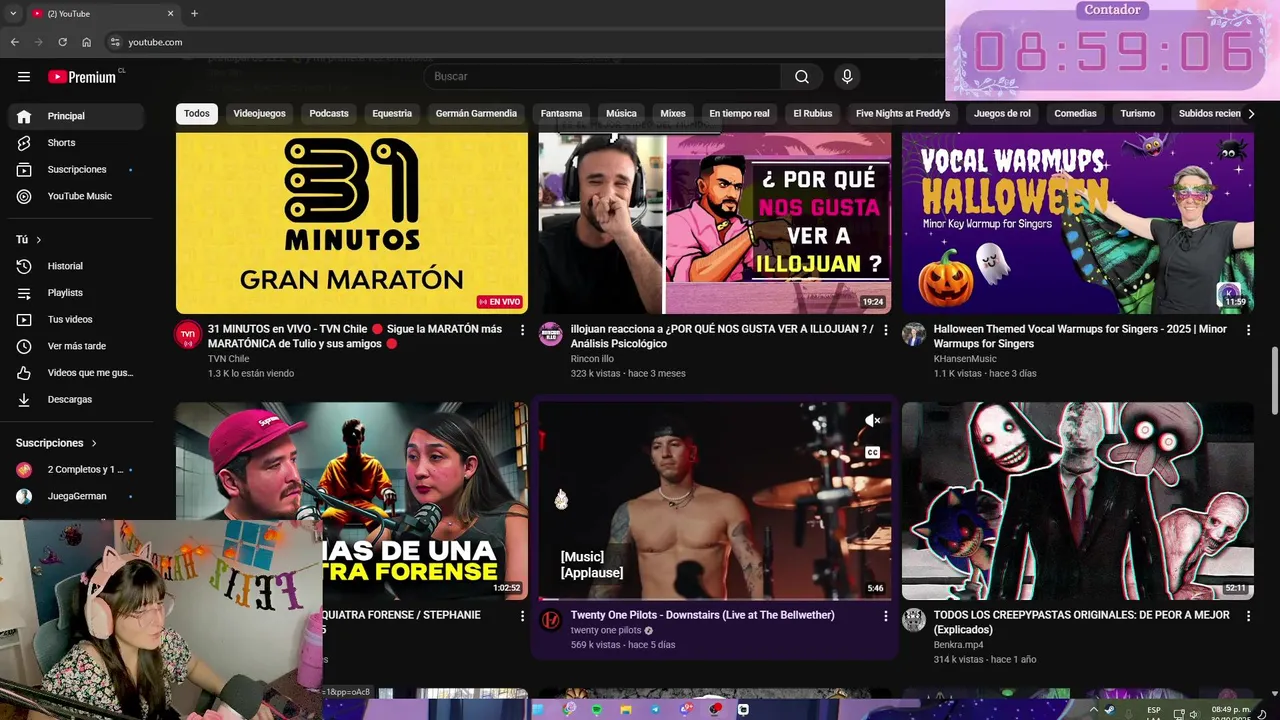Reload the page with the refresh icon
Image resolution: width=1280 pixels, height=720 pixels.
click(62, 42)
